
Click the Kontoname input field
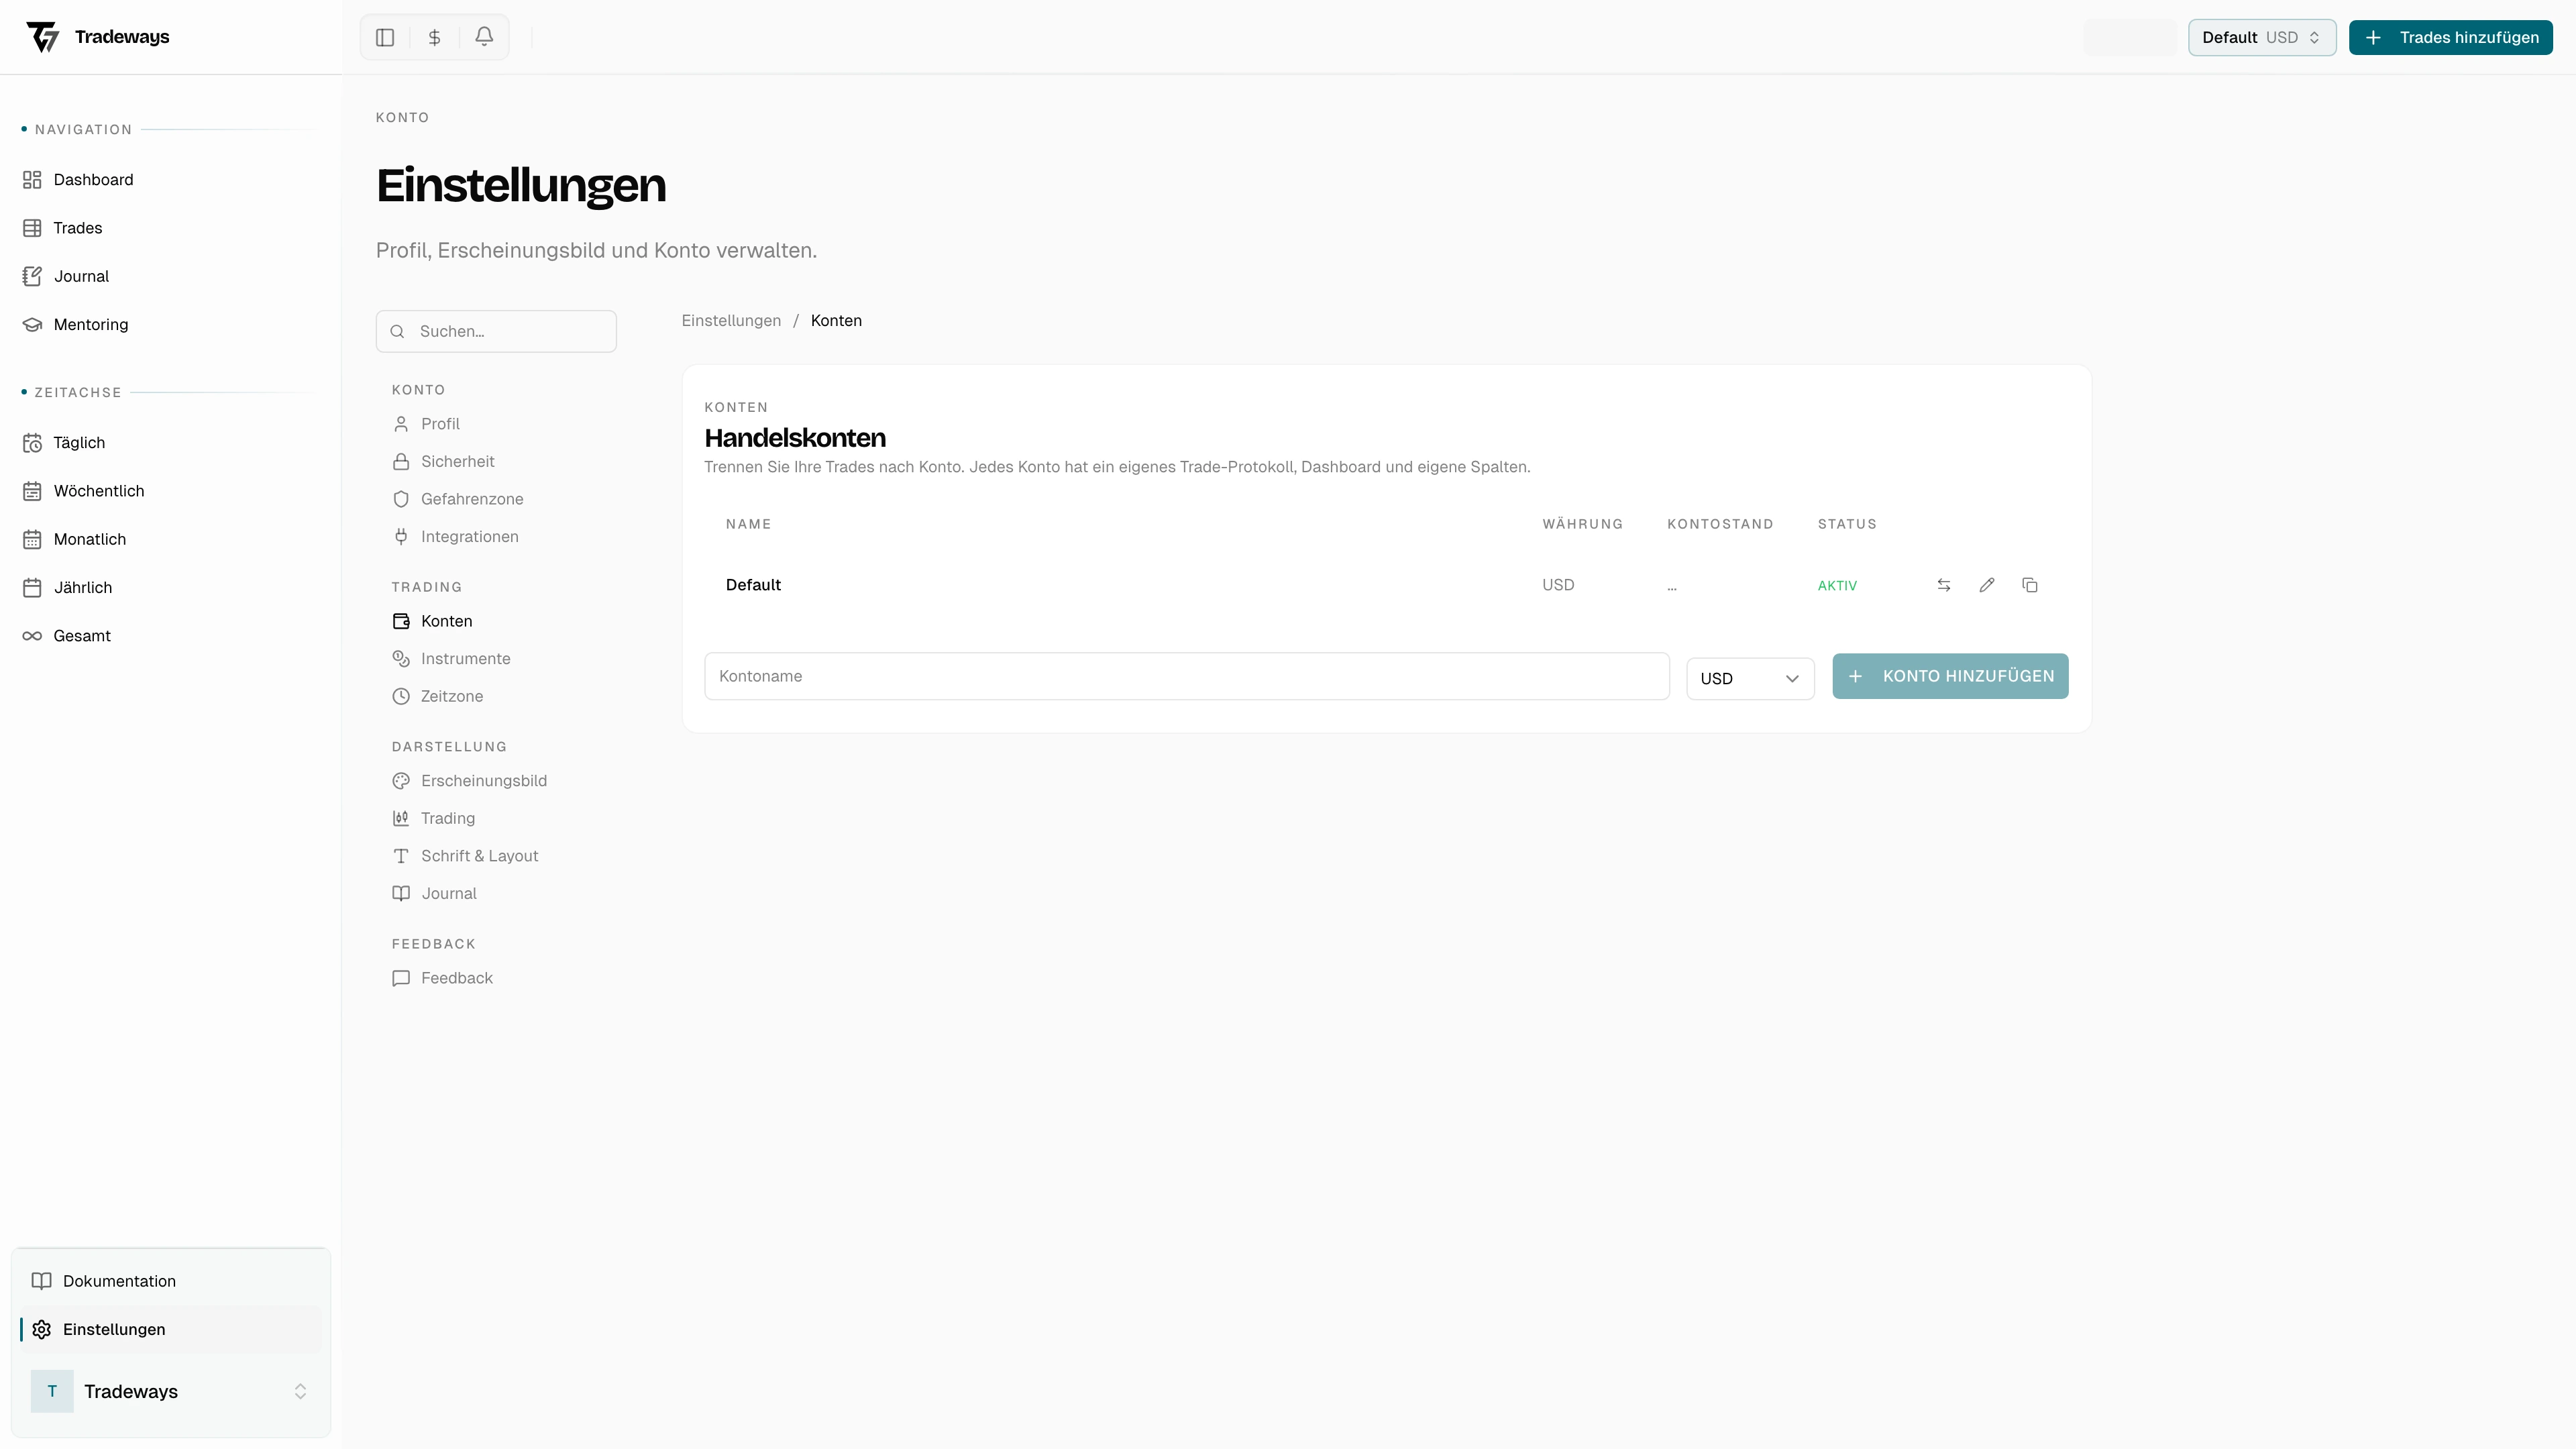click(x=1186, y=676)
